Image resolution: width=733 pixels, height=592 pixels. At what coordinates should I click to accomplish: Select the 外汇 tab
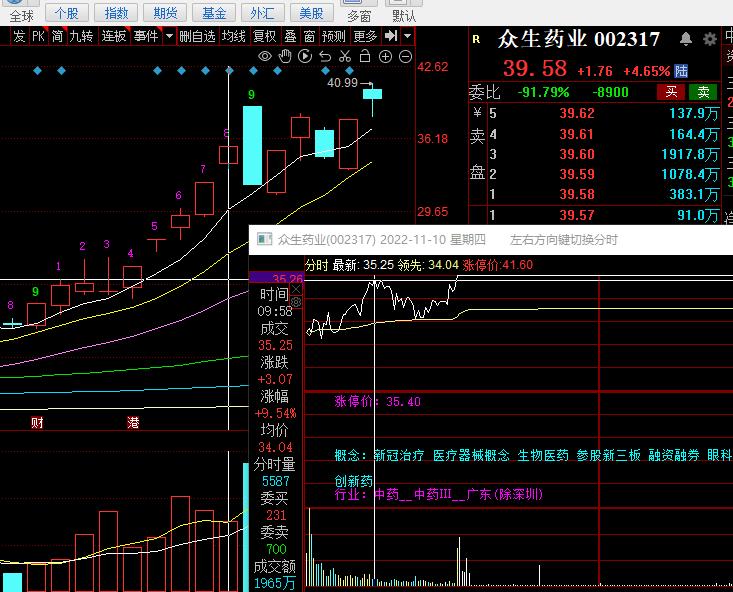(x=263, y=13)
